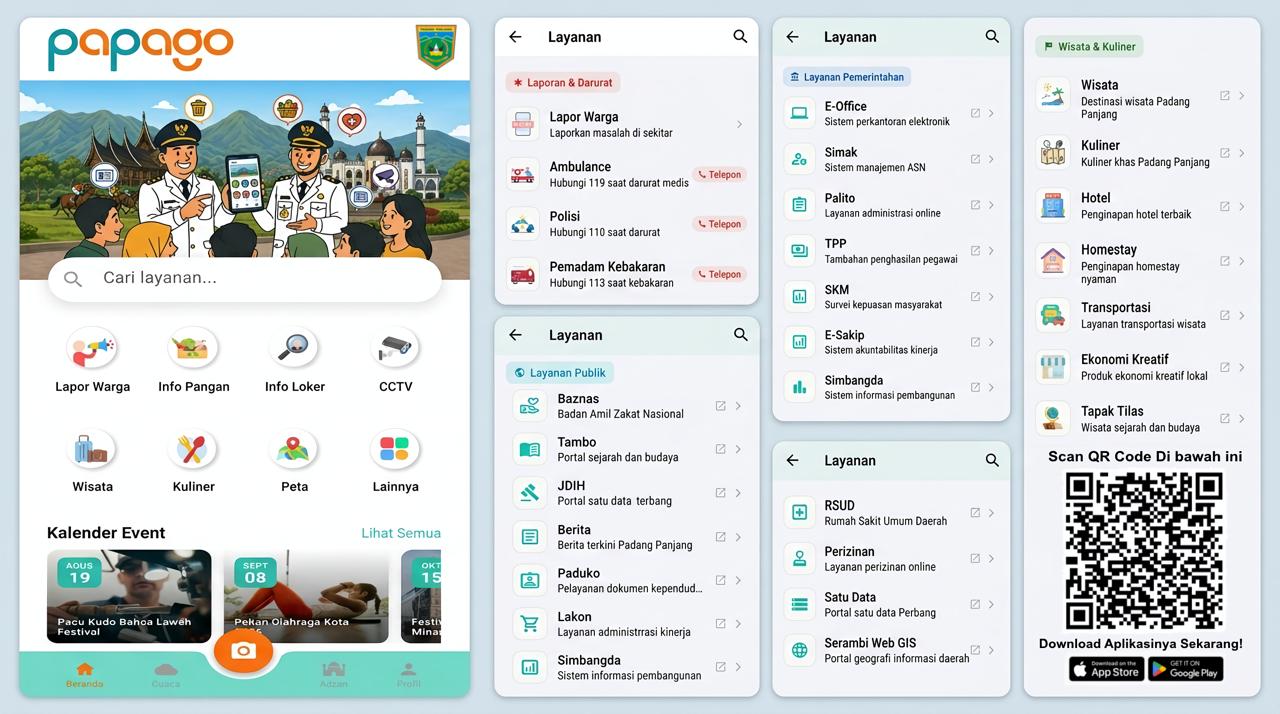The width and height of the screenshot is (1280, 714).
Task: Click the Polisi service icon
Action: 522,224
